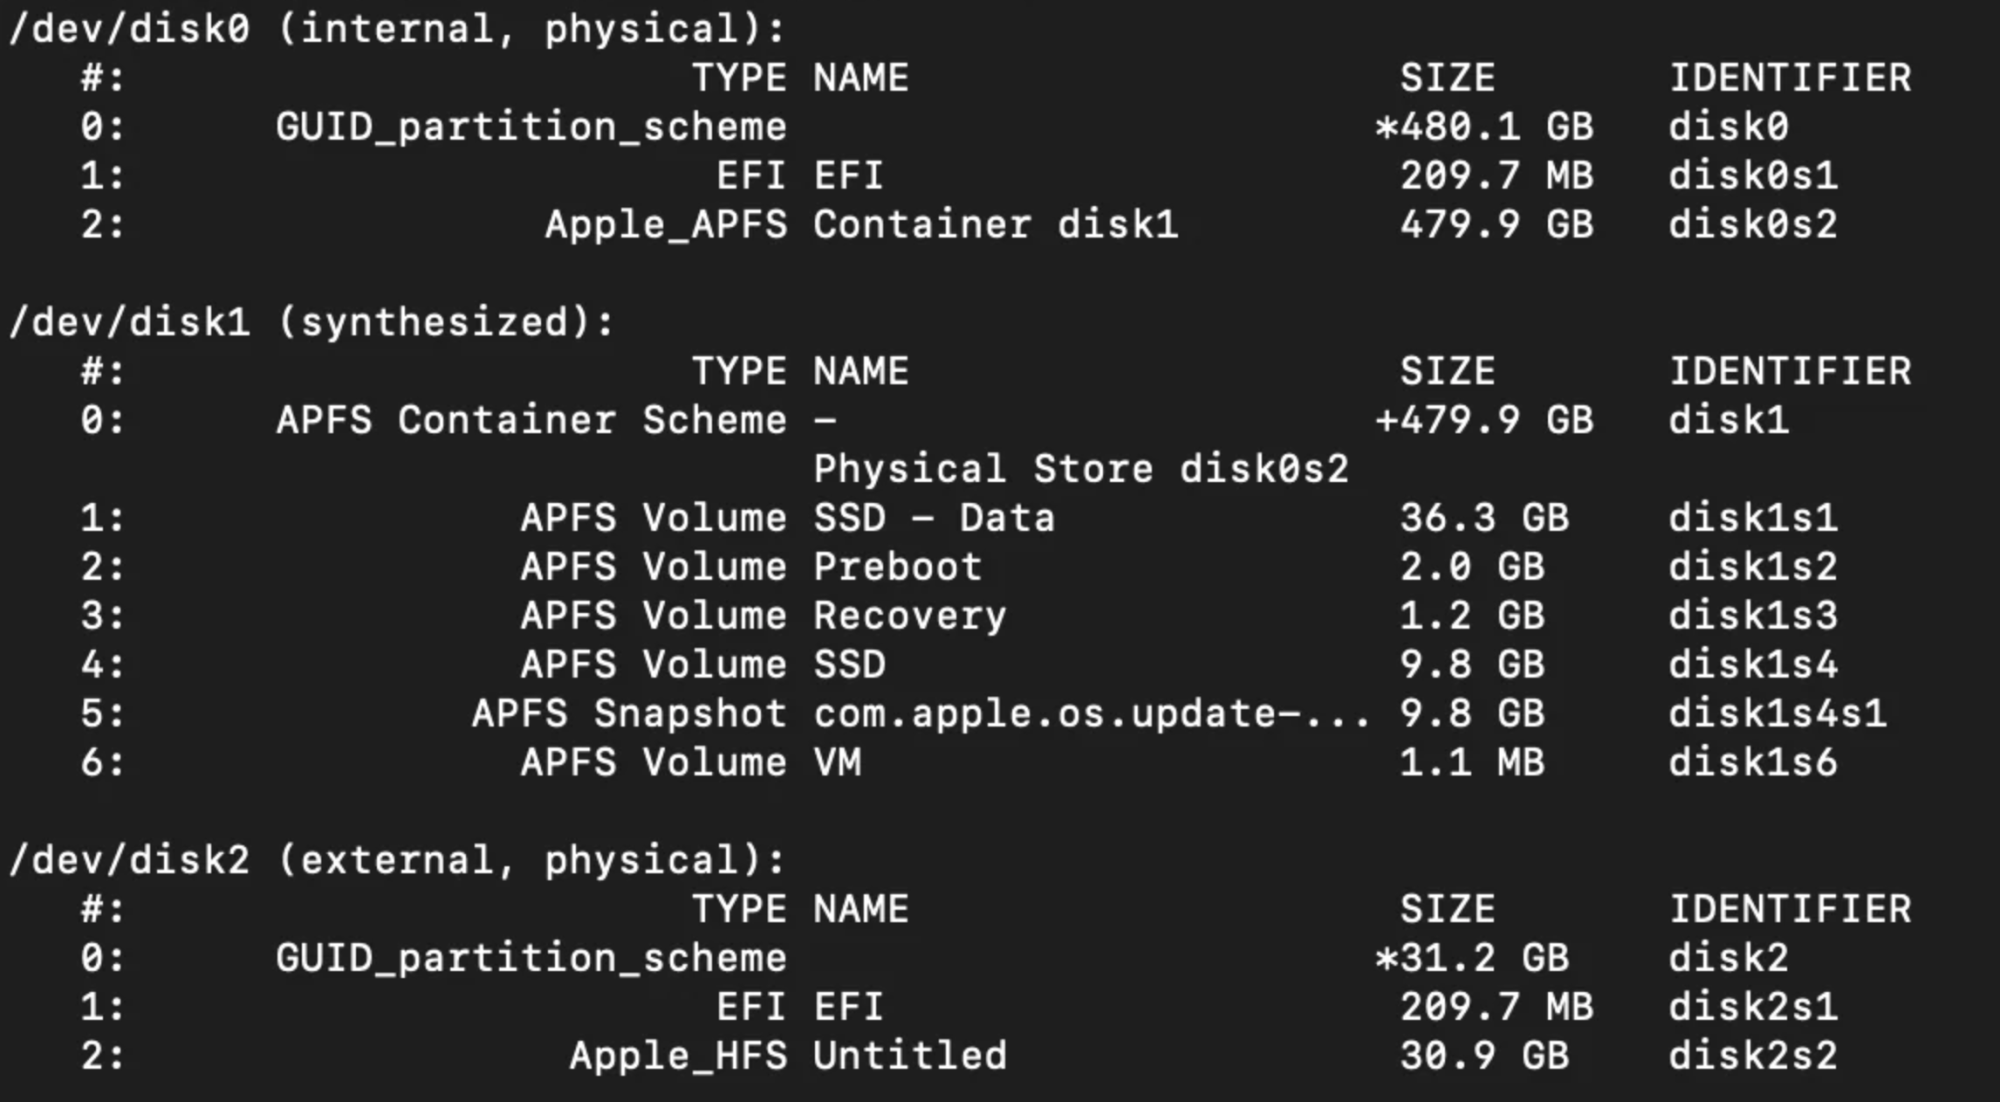Click the Container disk1 name
2000x1102 pixels.
[995, 225]
